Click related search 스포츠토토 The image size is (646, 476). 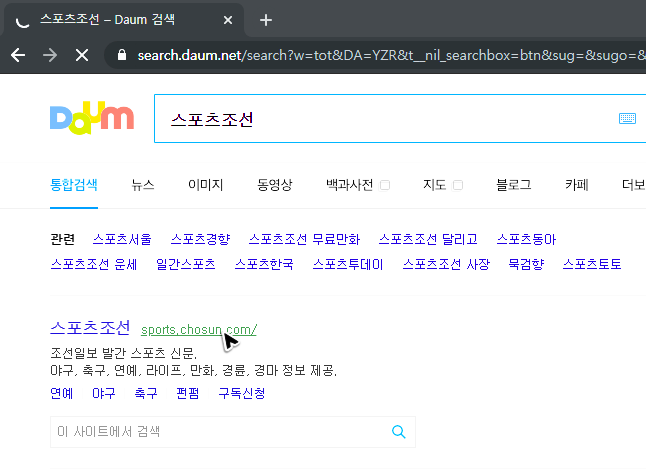click(592, 264)
